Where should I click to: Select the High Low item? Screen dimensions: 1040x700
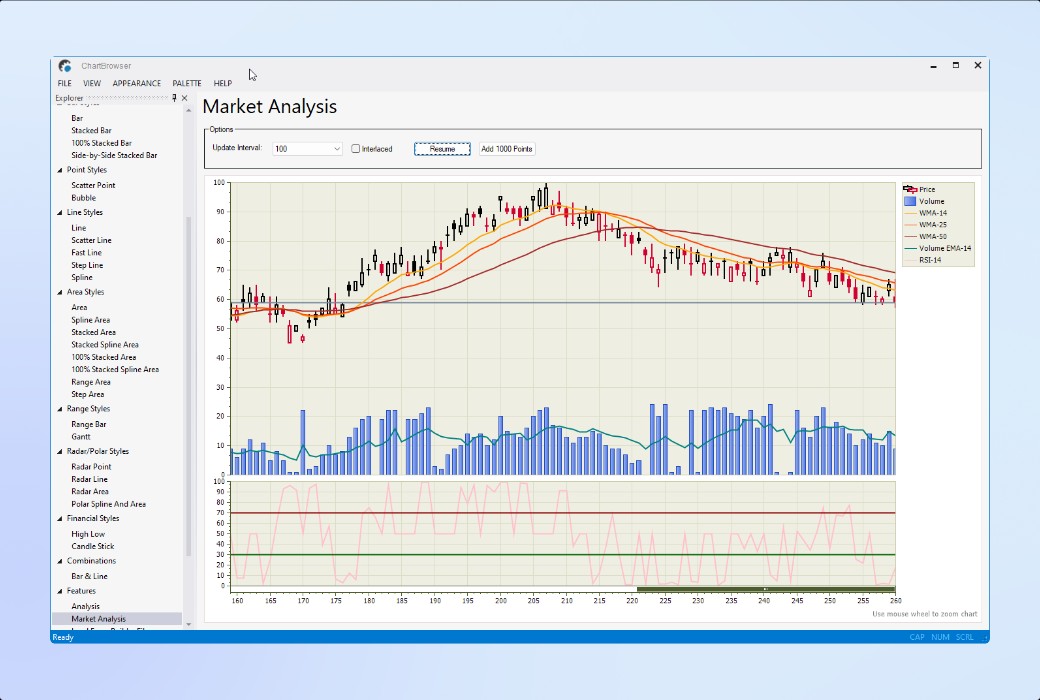(x=88, y=533)
